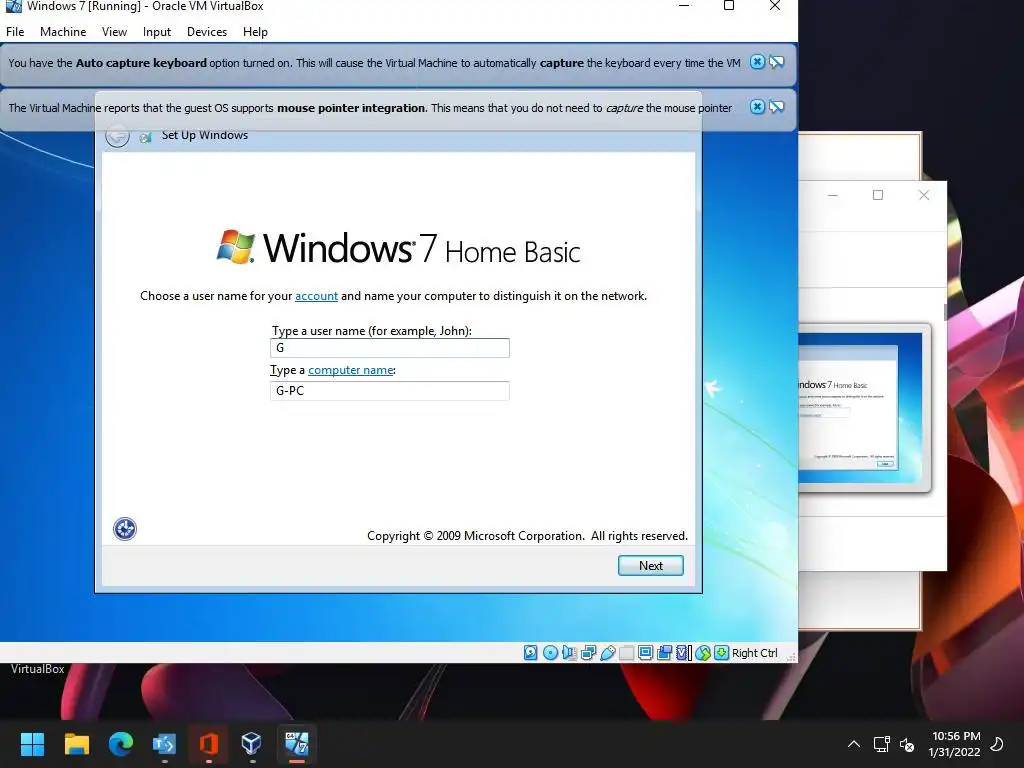The width and height of the screenshot is (1024, 768).
Task: Click the CPU virtualization status icon
Action: 683,652
